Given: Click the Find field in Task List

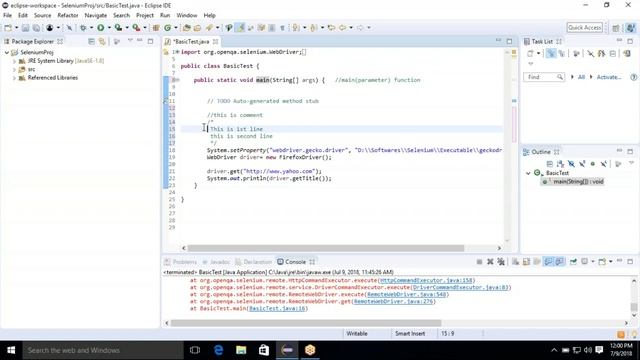Looking at the screenshot, I should click(544, 77).
